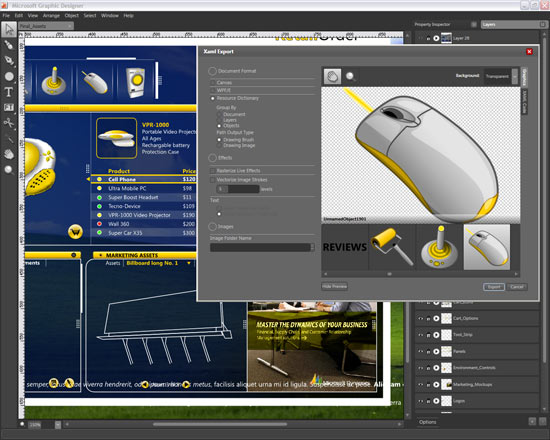The width and height of the screenshot is (550, 440).
Task: Open zoom level dropdown at bottom left
Action: [x=58, y=425]
